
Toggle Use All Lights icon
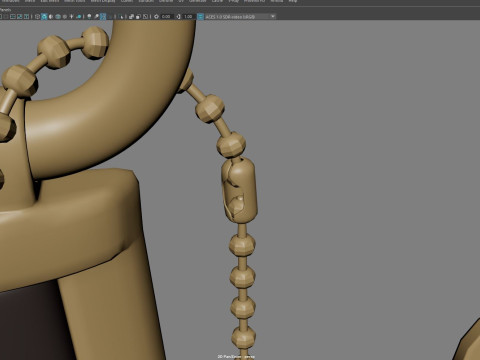tap(71, 17)
